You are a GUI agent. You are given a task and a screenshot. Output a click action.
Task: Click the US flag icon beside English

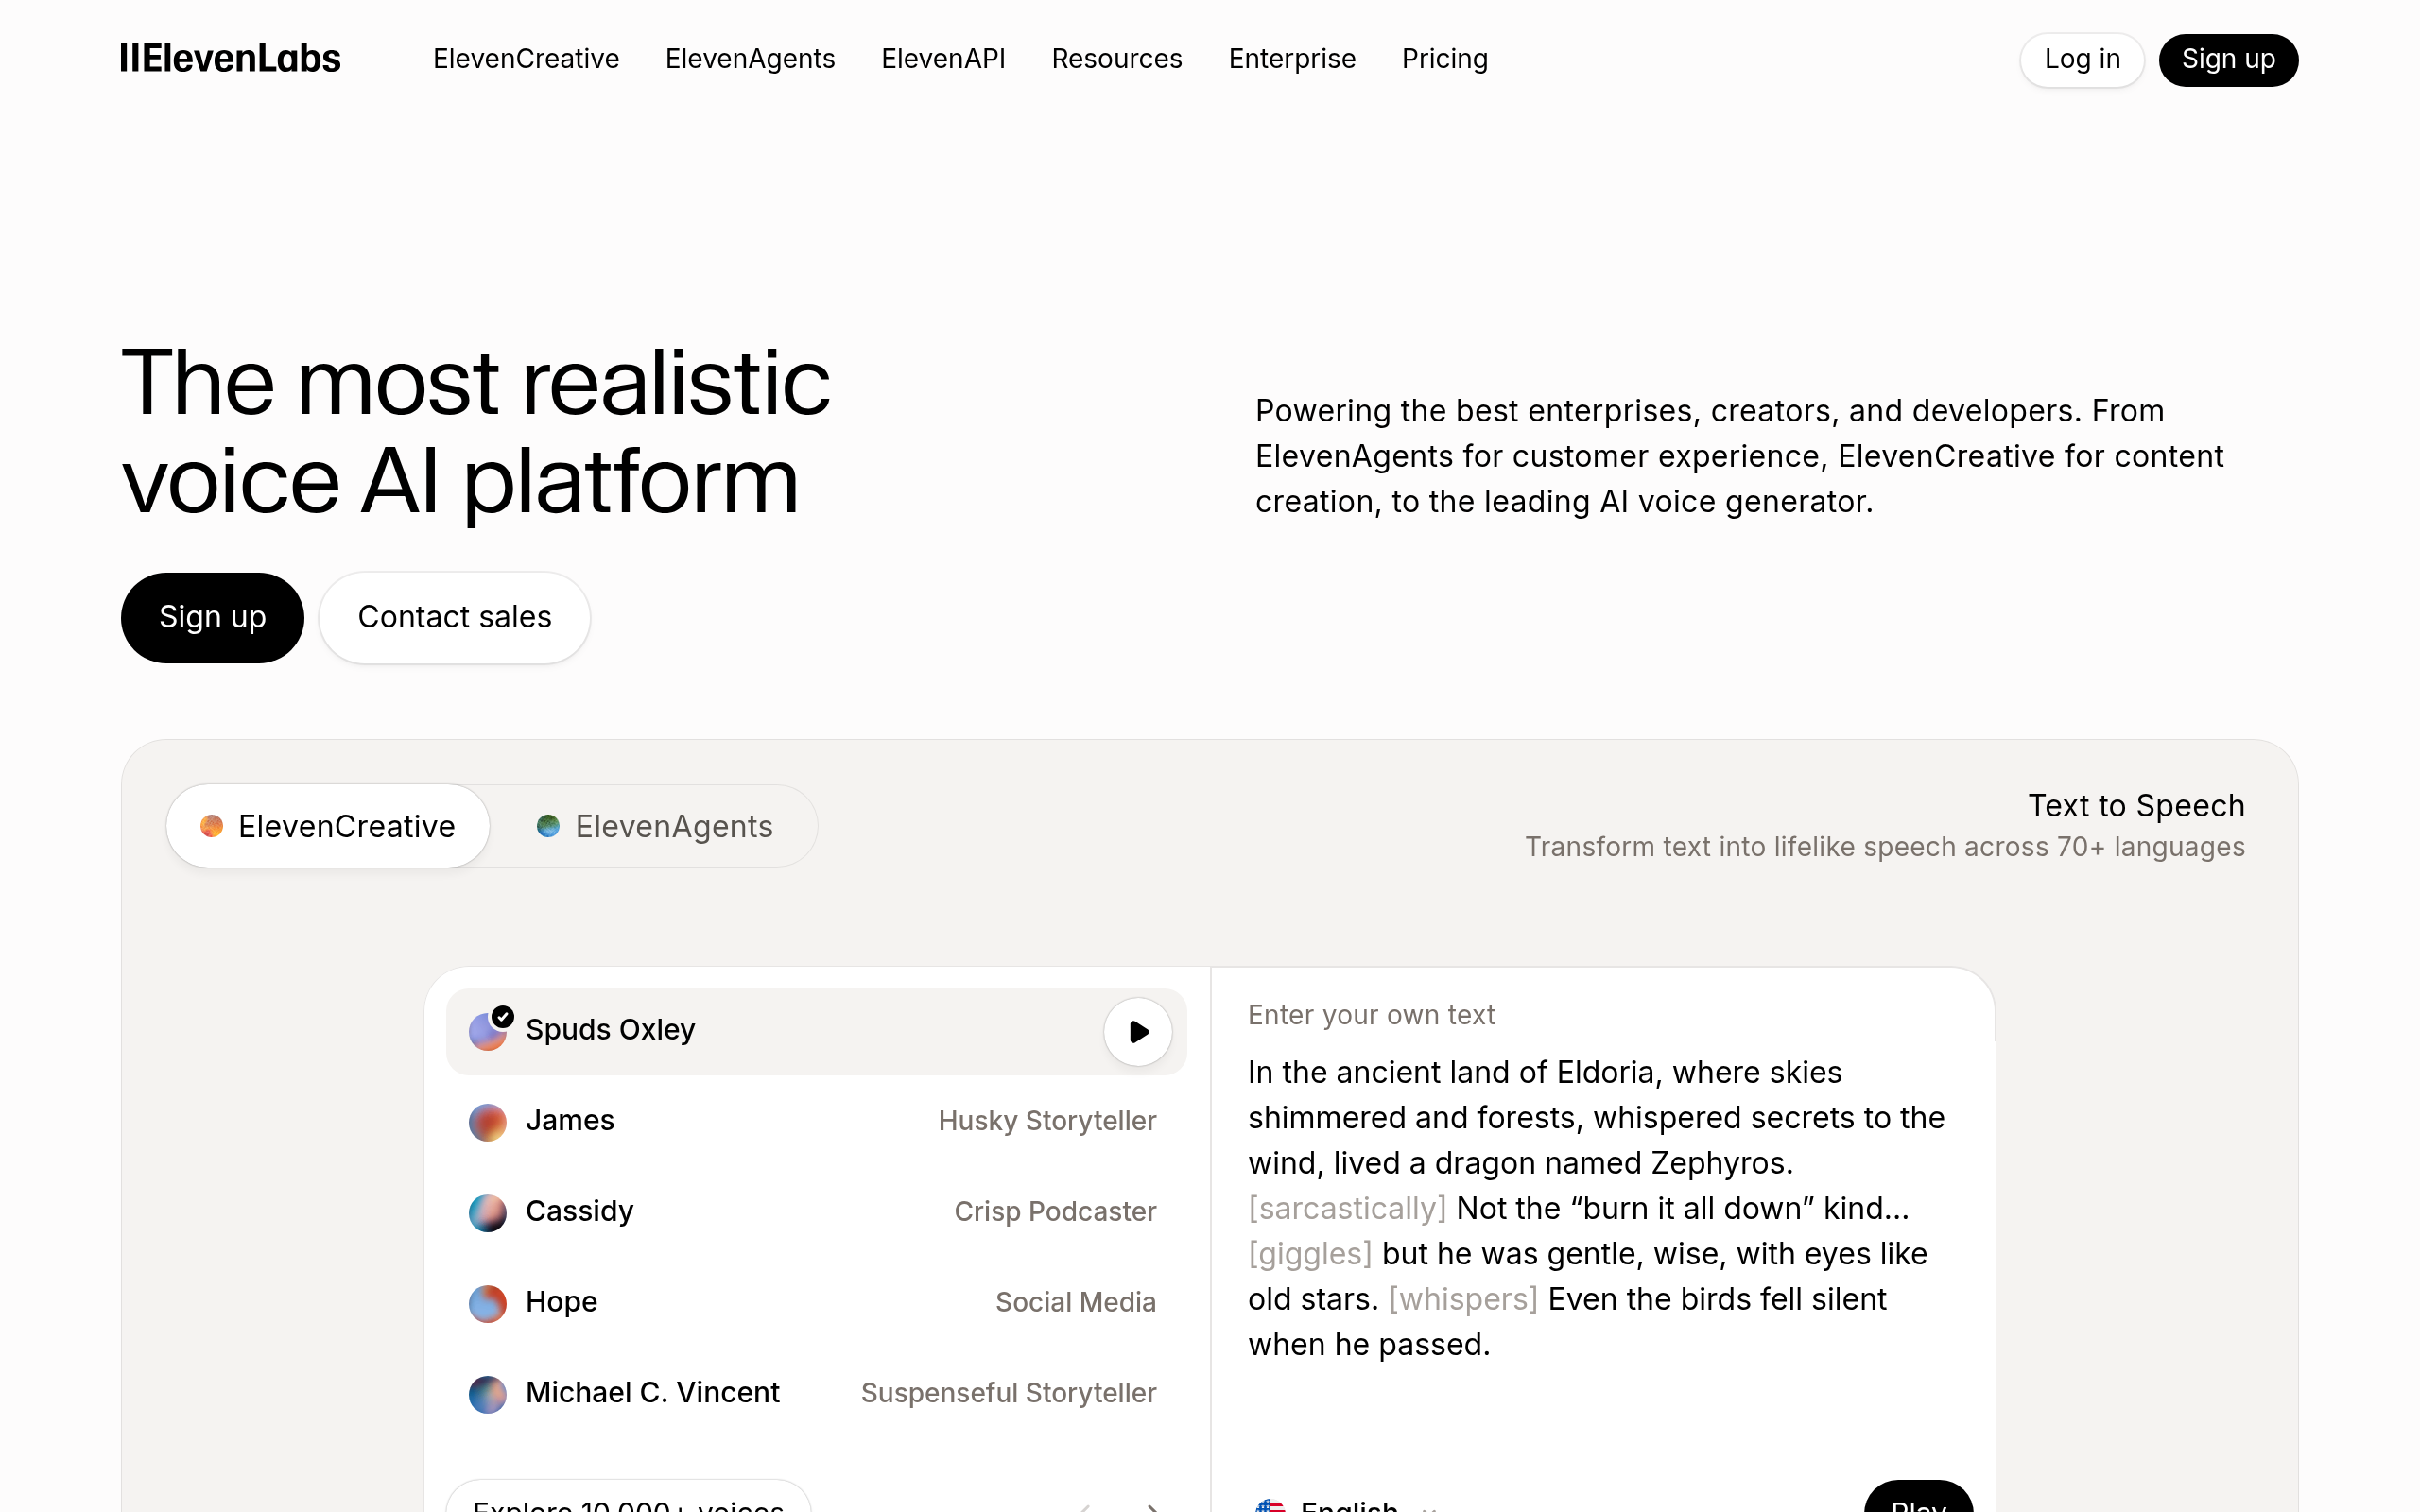tap(1273, 1505)
